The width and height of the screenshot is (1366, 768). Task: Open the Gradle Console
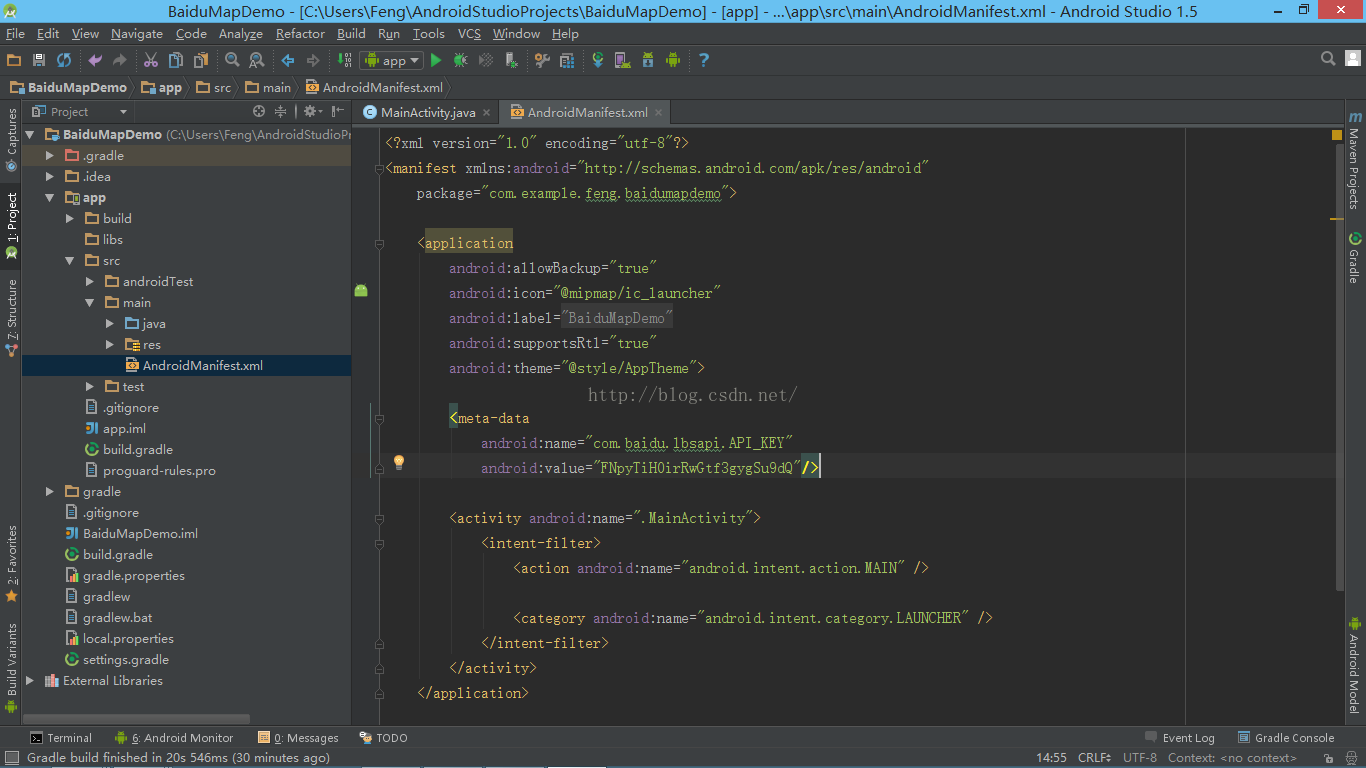click(x=1286, y=738)
